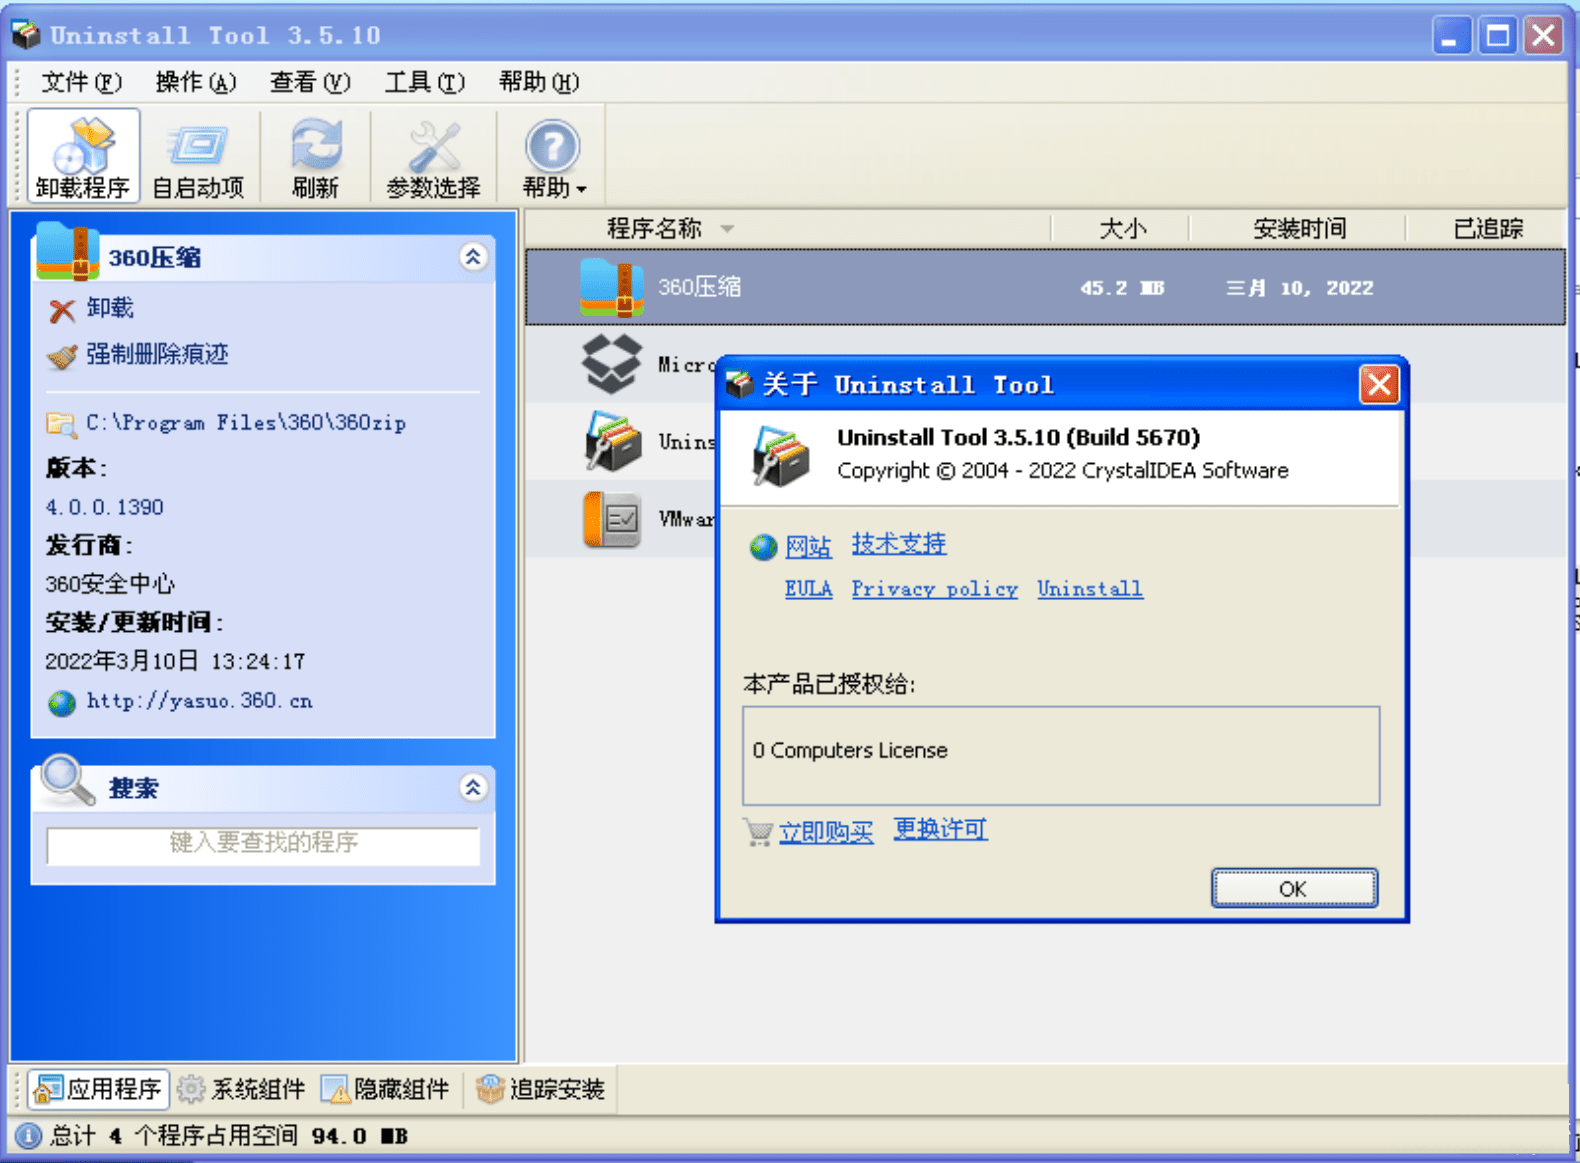
Task: Click folder icon beside C:\Program Files\360\360zip path
Action: (61, 424)
